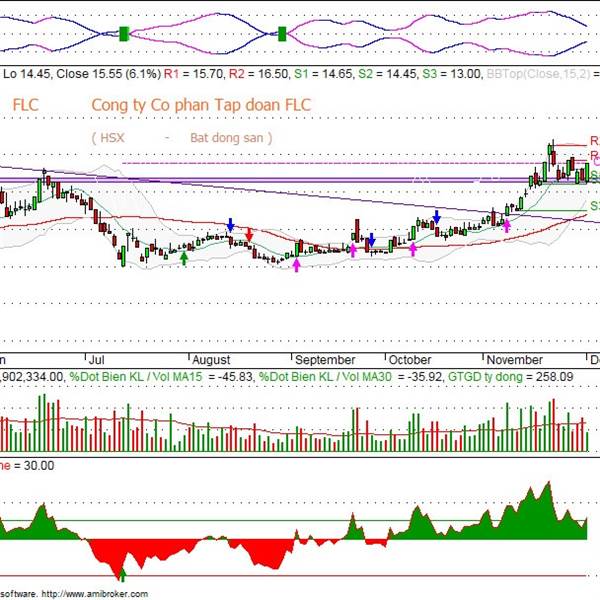The width and height of the screenshot is (600, 600).
Task: Click the magenta up arrow under the tall red mid-September candle
Action: (x=353, y=250)
